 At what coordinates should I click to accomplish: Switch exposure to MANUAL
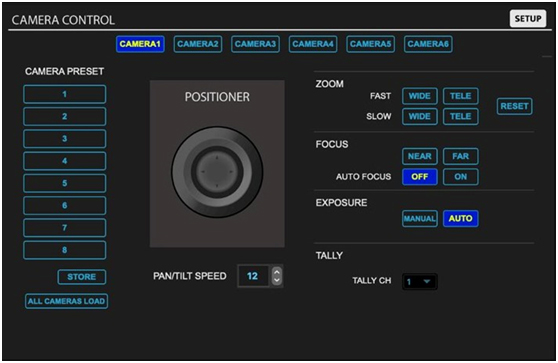coord(420,219)
